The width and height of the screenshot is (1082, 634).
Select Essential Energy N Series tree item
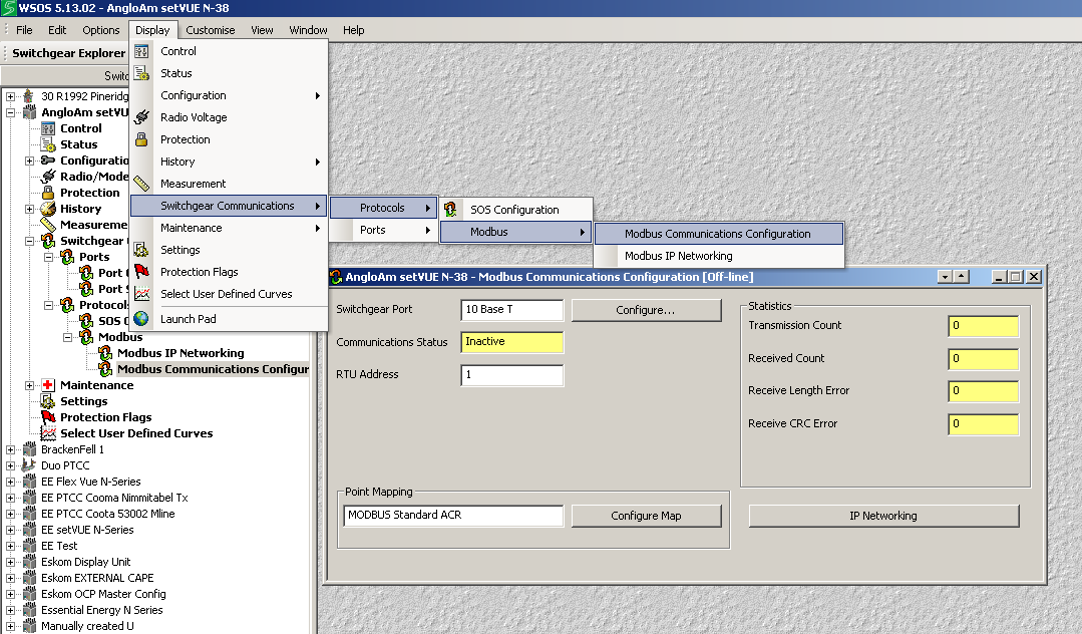101,610
